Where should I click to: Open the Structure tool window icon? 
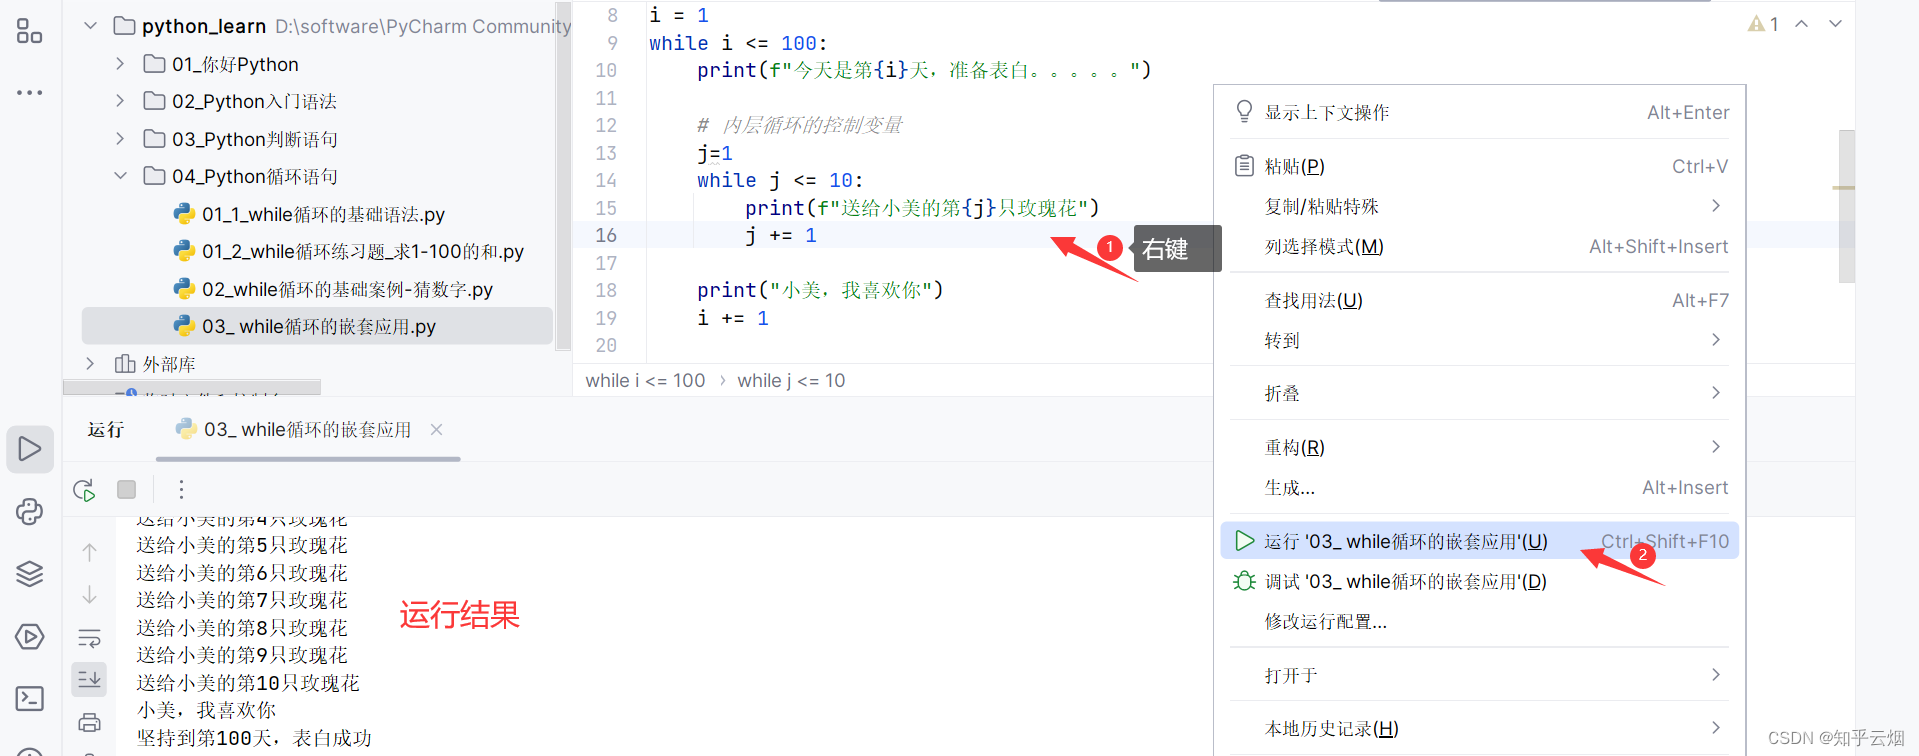(x=29, y=31)
